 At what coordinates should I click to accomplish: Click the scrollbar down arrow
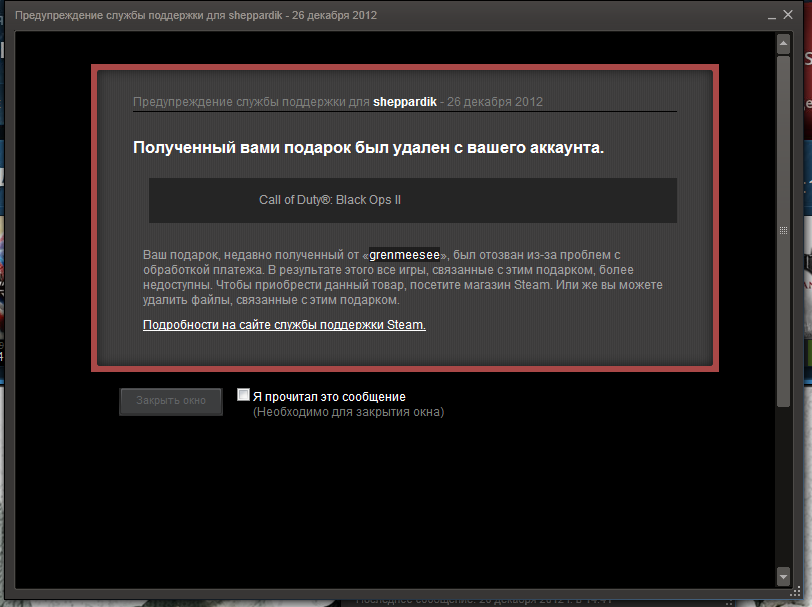click(x=783, y=576)
